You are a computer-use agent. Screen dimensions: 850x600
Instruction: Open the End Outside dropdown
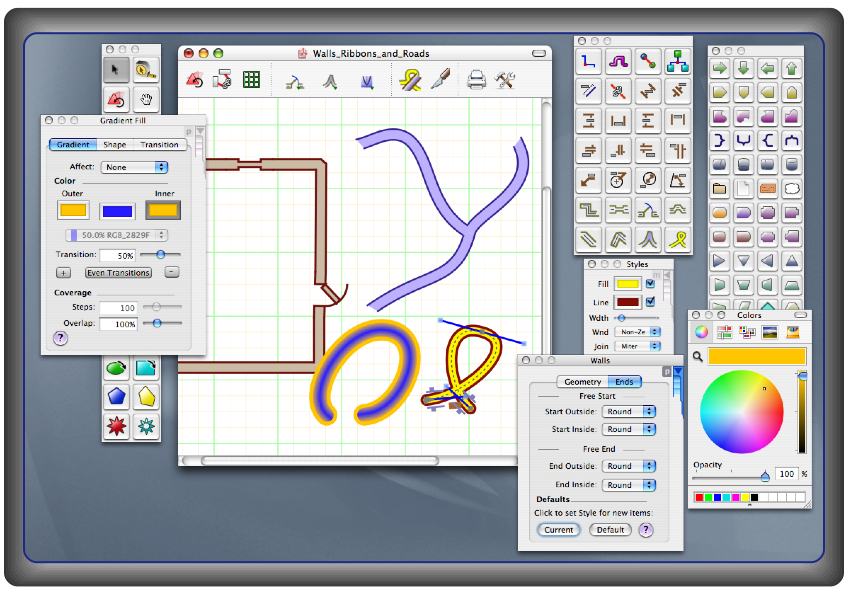[x=629, y=466]
